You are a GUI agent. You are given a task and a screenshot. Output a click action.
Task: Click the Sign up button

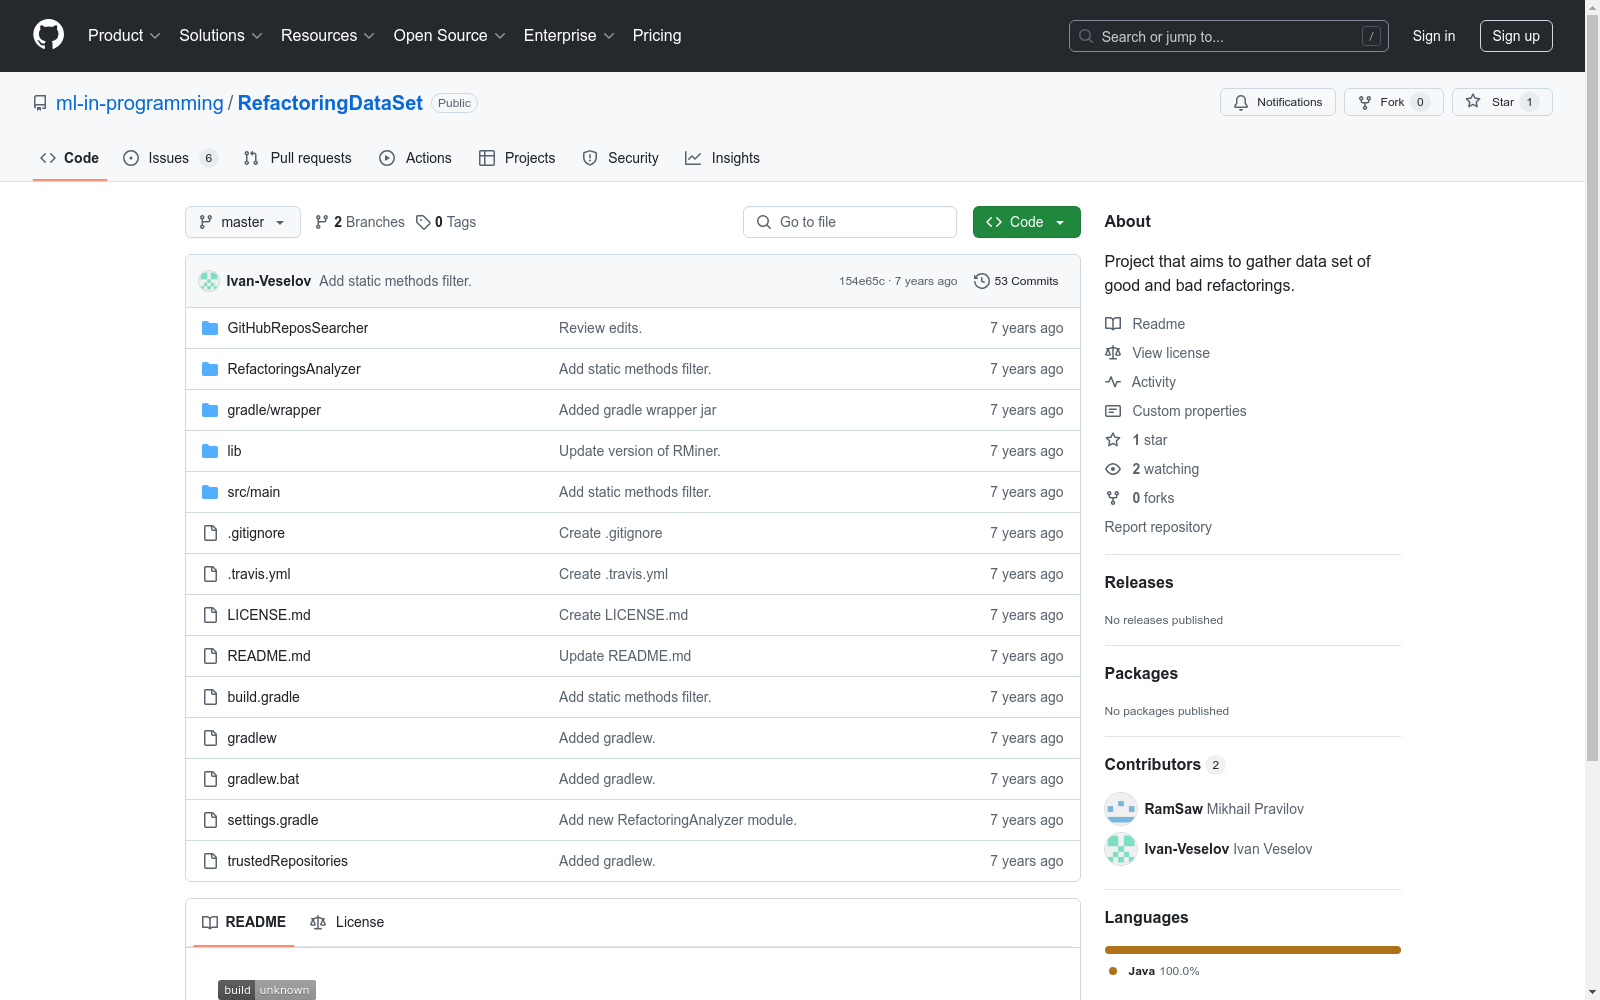[1516, 36]
